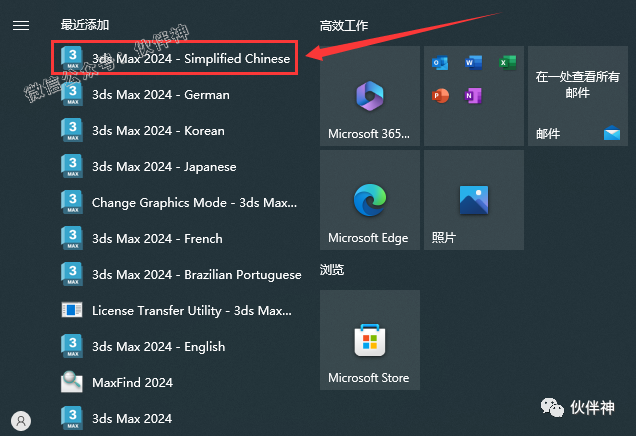The height and width of the screenshot is (436, 636).
Task: Click the MaxFind 2024 magnifier icon
Action: pos(72,382)
